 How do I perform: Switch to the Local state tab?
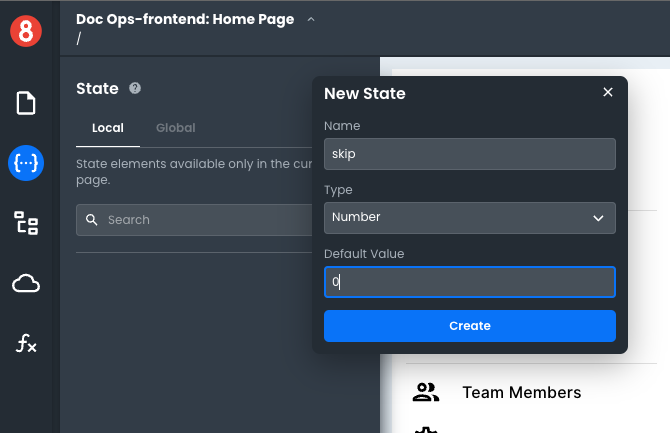108,128
